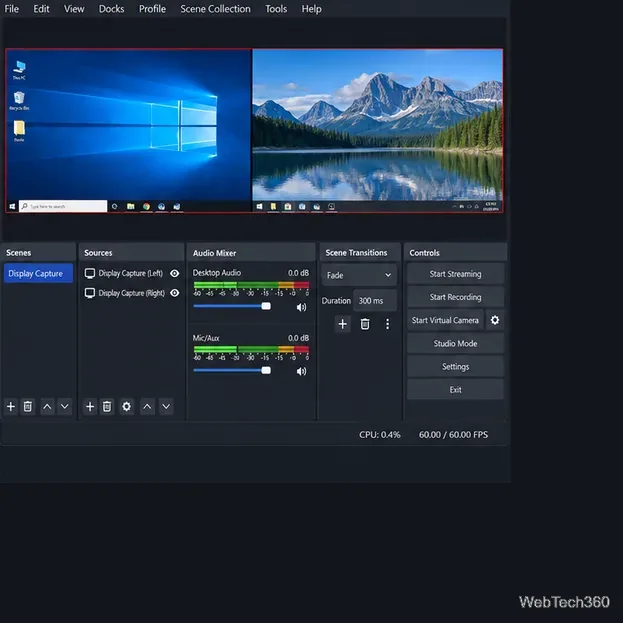Click Start Virtual Camera button

click(x=445, y=320)
